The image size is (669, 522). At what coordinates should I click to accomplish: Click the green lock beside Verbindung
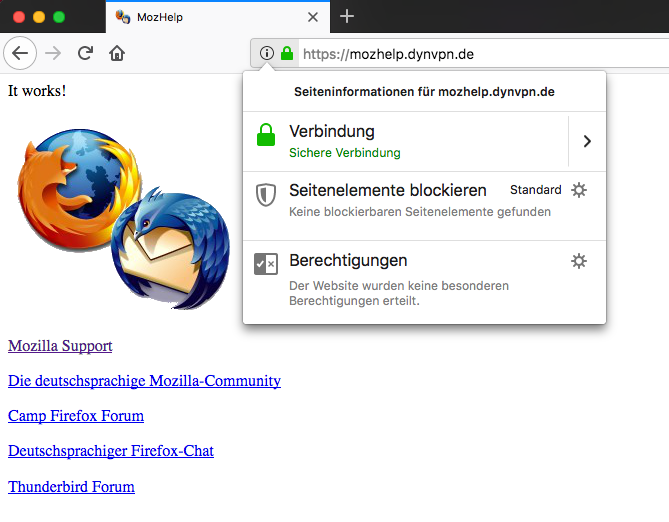266,135
